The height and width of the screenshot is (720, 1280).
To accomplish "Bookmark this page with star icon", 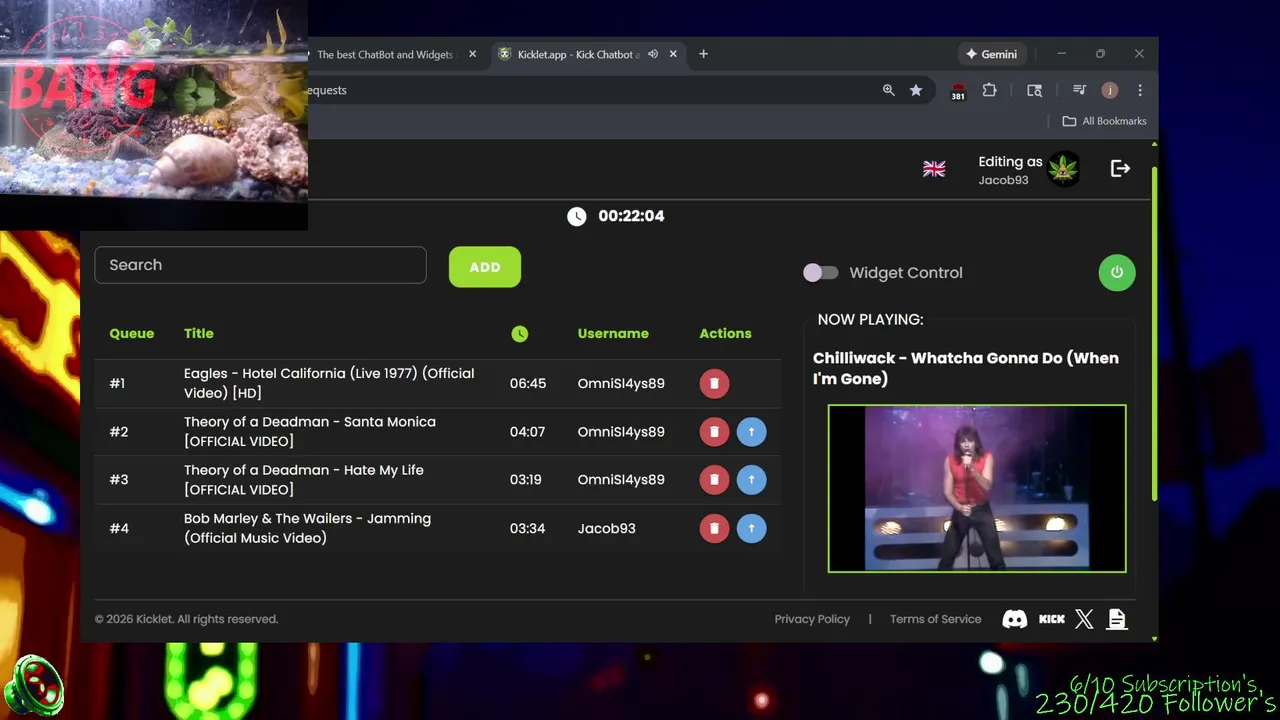I will click(916, 90).
